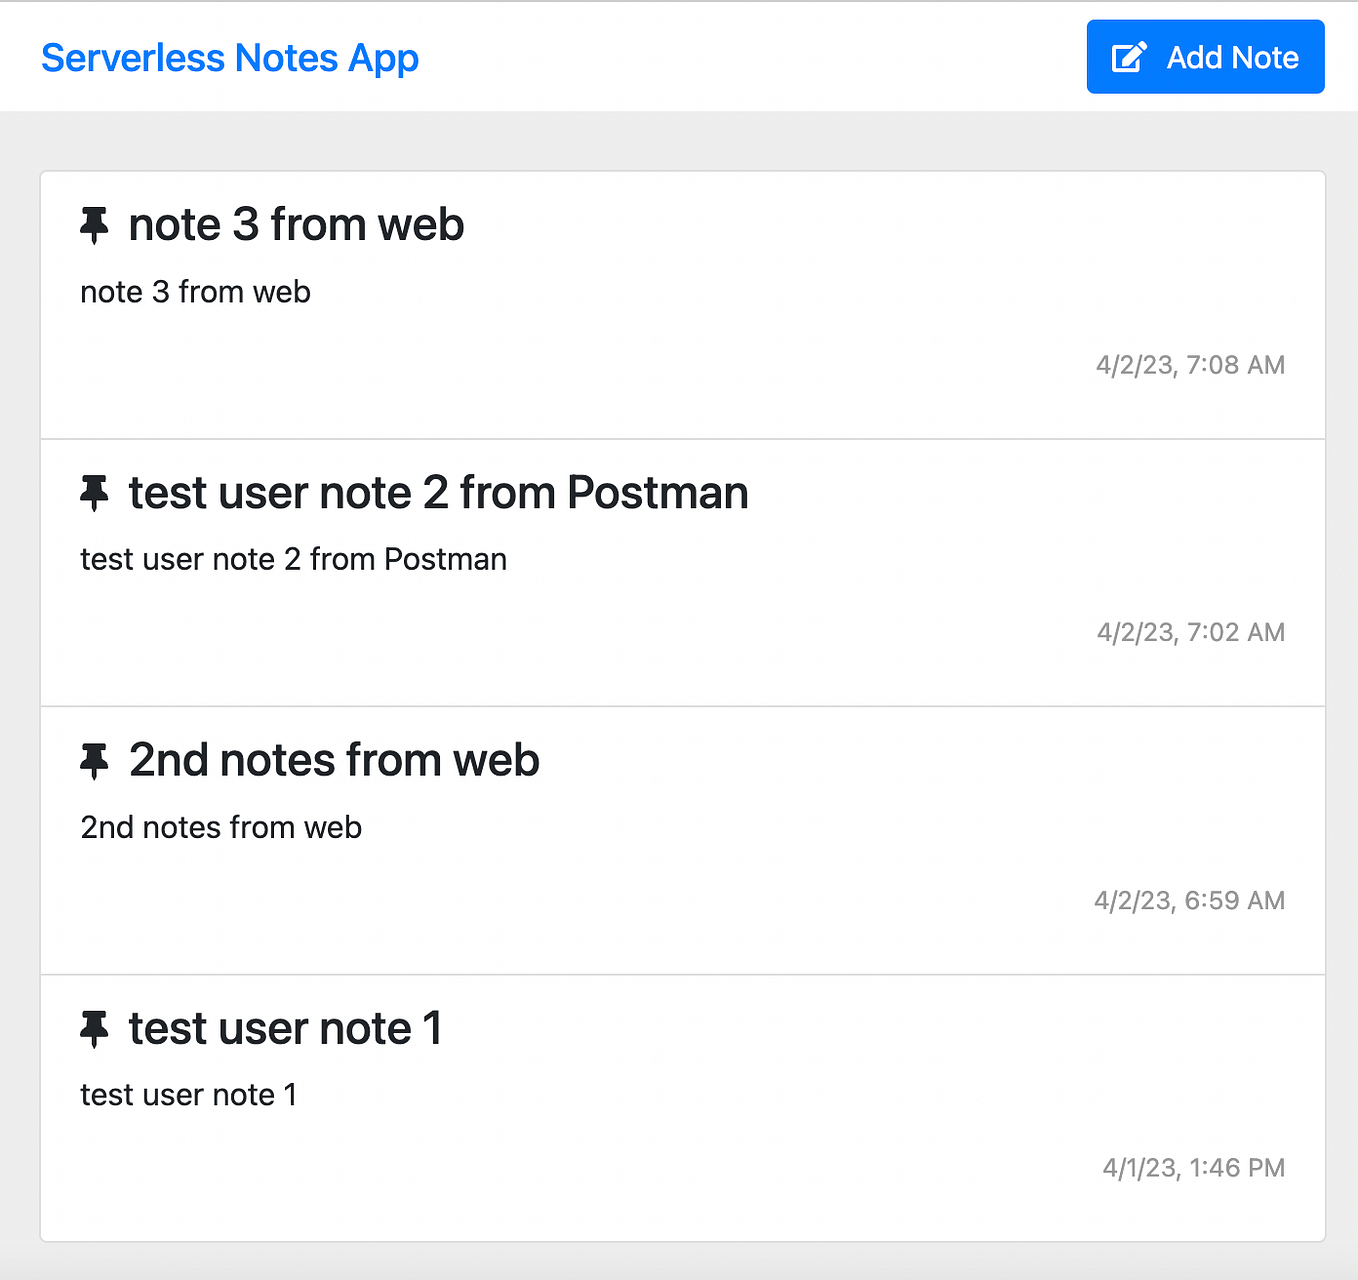Select the '2nd notes from web' heading

pos(334,760)
